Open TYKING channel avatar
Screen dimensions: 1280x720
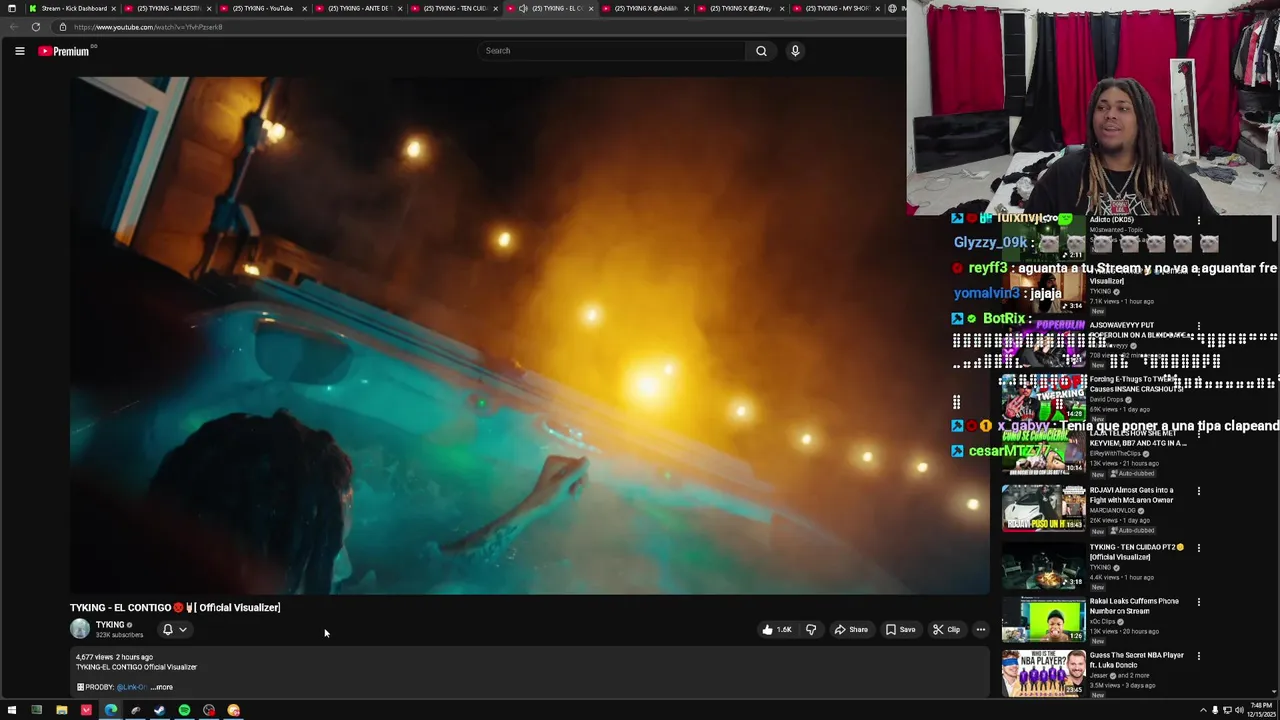point(80,629)
